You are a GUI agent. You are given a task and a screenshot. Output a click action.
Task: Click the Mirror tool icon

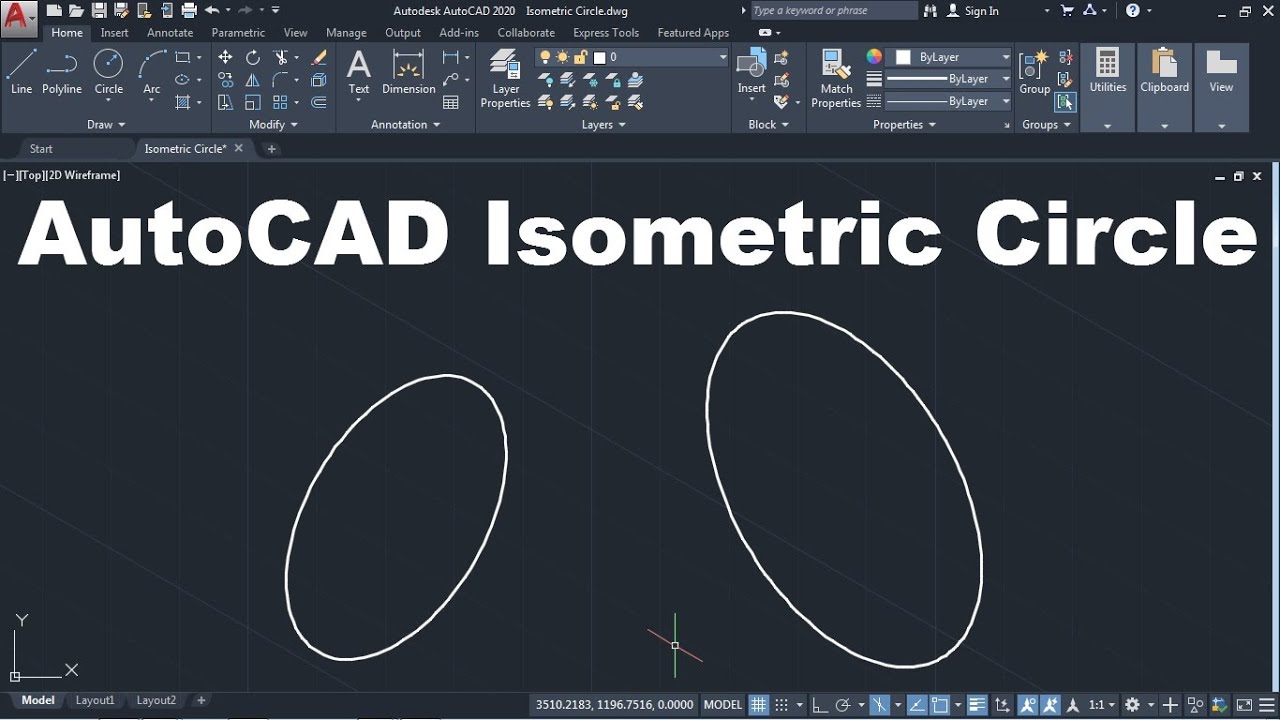click(253, 80)
